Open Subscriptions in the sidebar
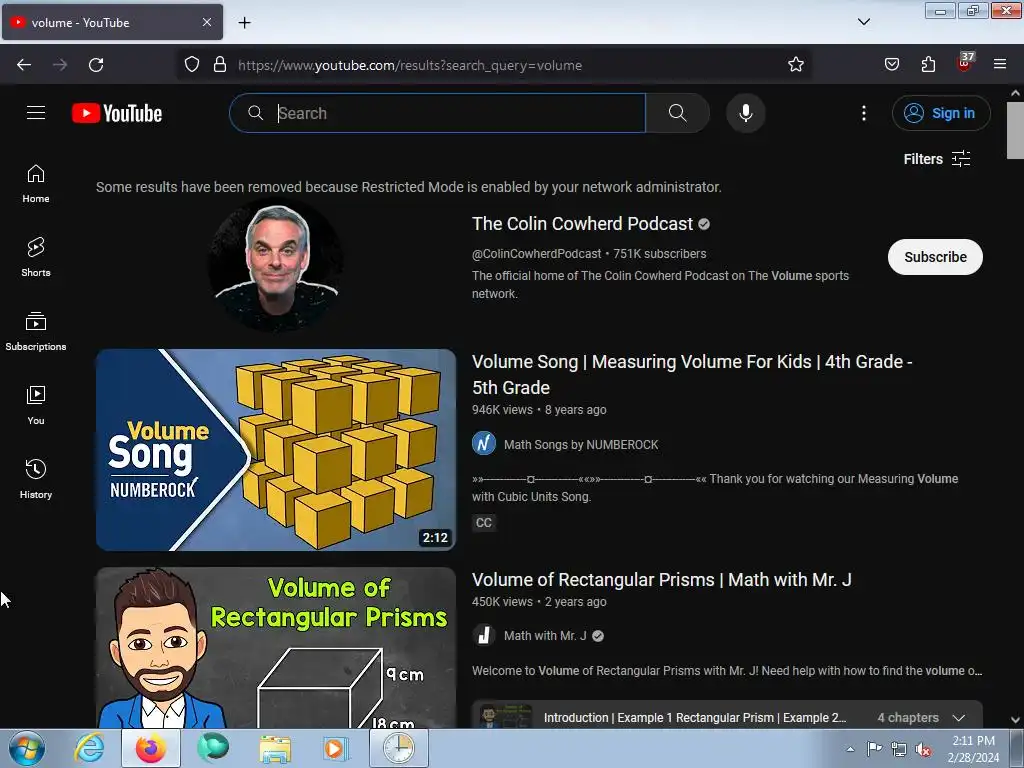 pyautogui.click(x=36, y=332)
